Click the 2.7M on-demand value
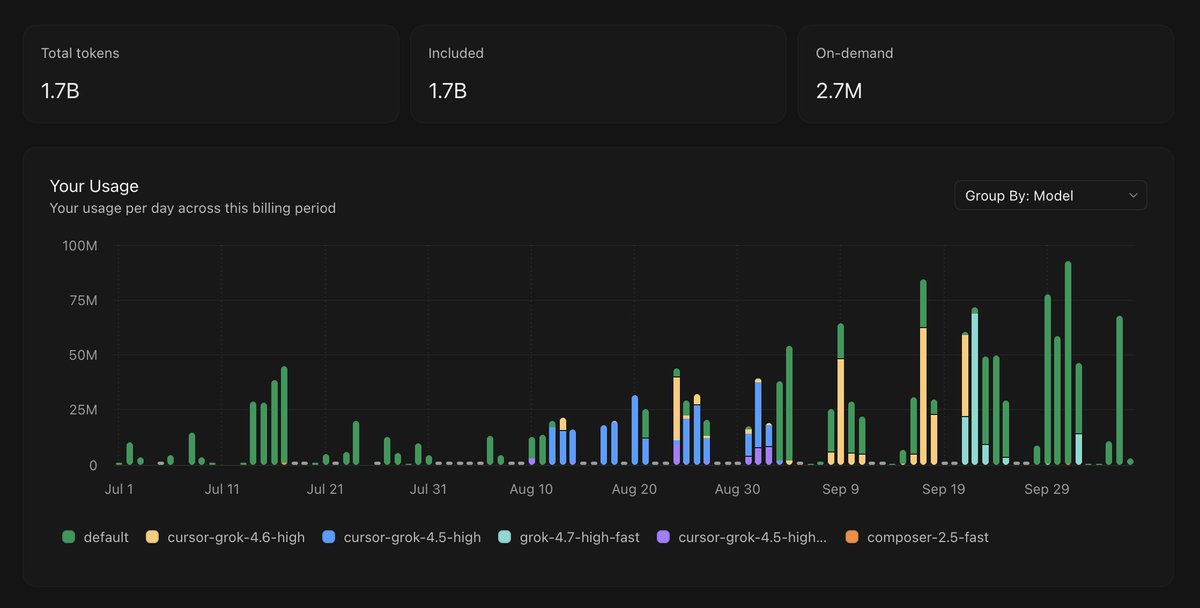The image size is (1200, 608). [x=838, y=91]
